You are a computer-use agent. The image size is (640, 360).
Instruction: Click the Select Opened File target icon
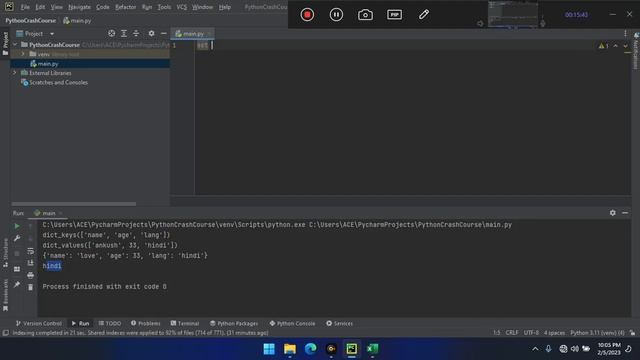pos(111,33)
